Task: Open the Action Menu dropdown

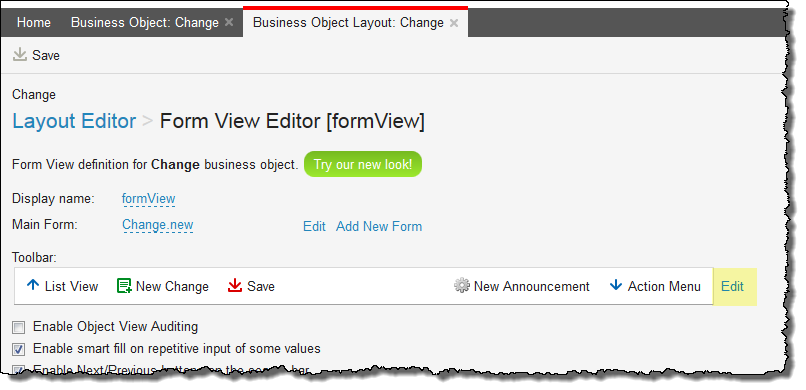Action: tap(655, 286)
